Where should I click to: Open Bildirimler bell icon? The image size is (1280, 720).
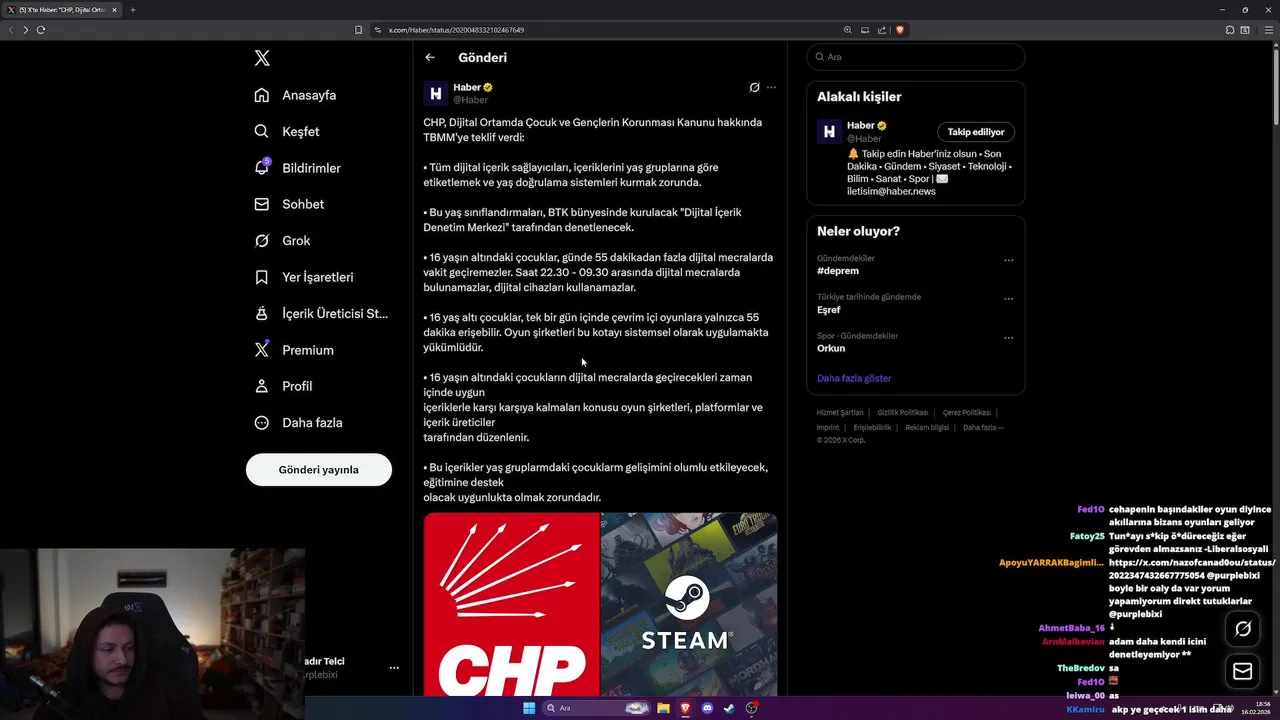tap(261, 168)
